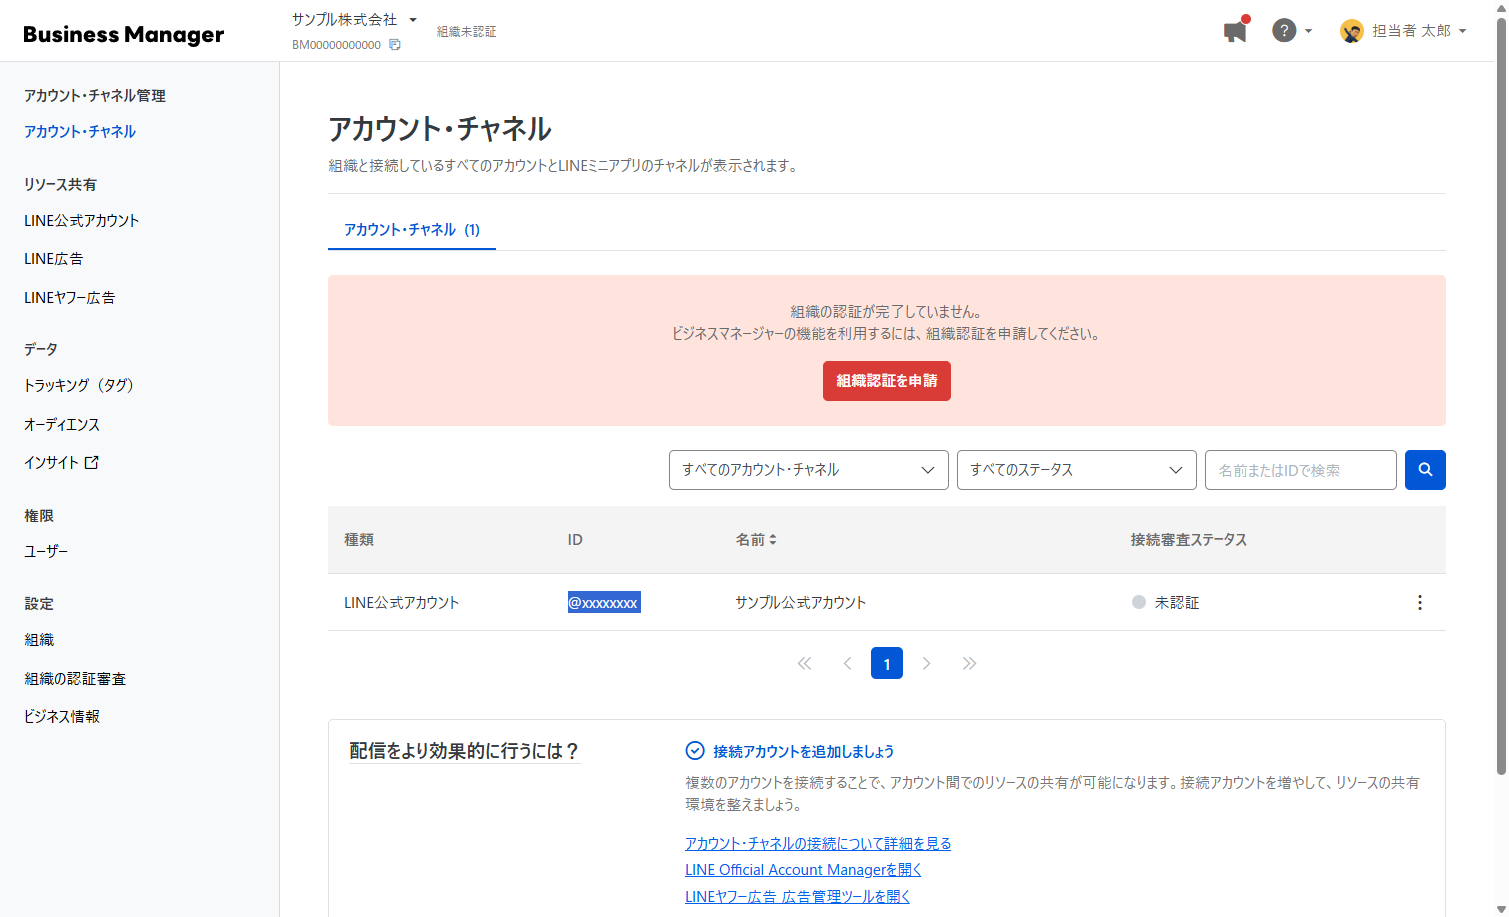
Task: Open link アカウント・チャネルの接続について詳細を見る
Action: pyautogui.click(x=818, y=844)
